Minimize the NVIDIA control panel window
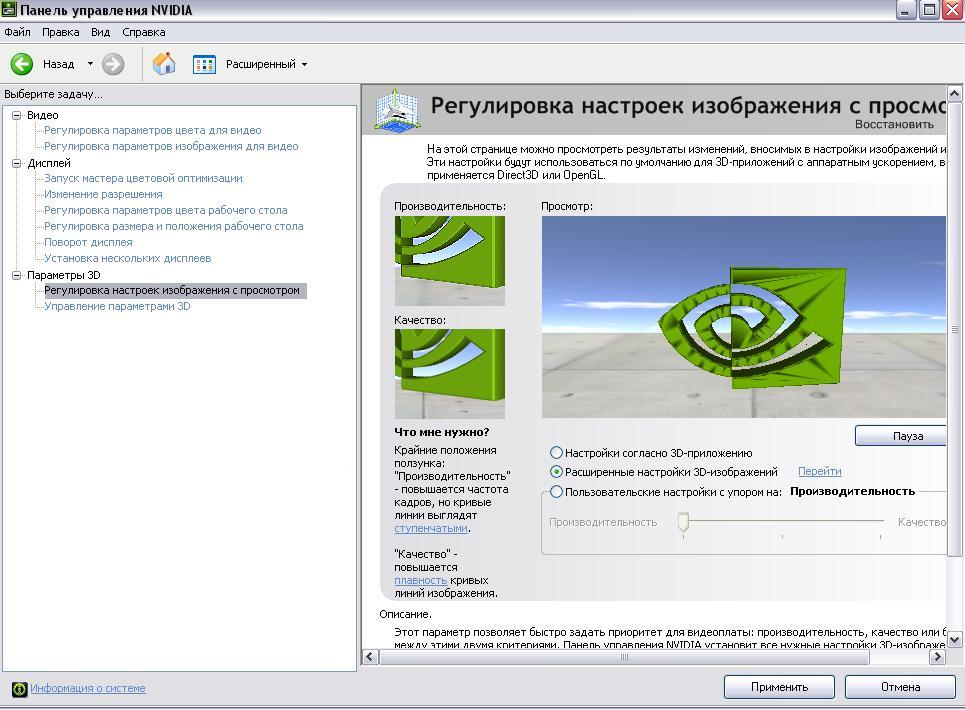 pyautogui.click(x=905, y=10)
